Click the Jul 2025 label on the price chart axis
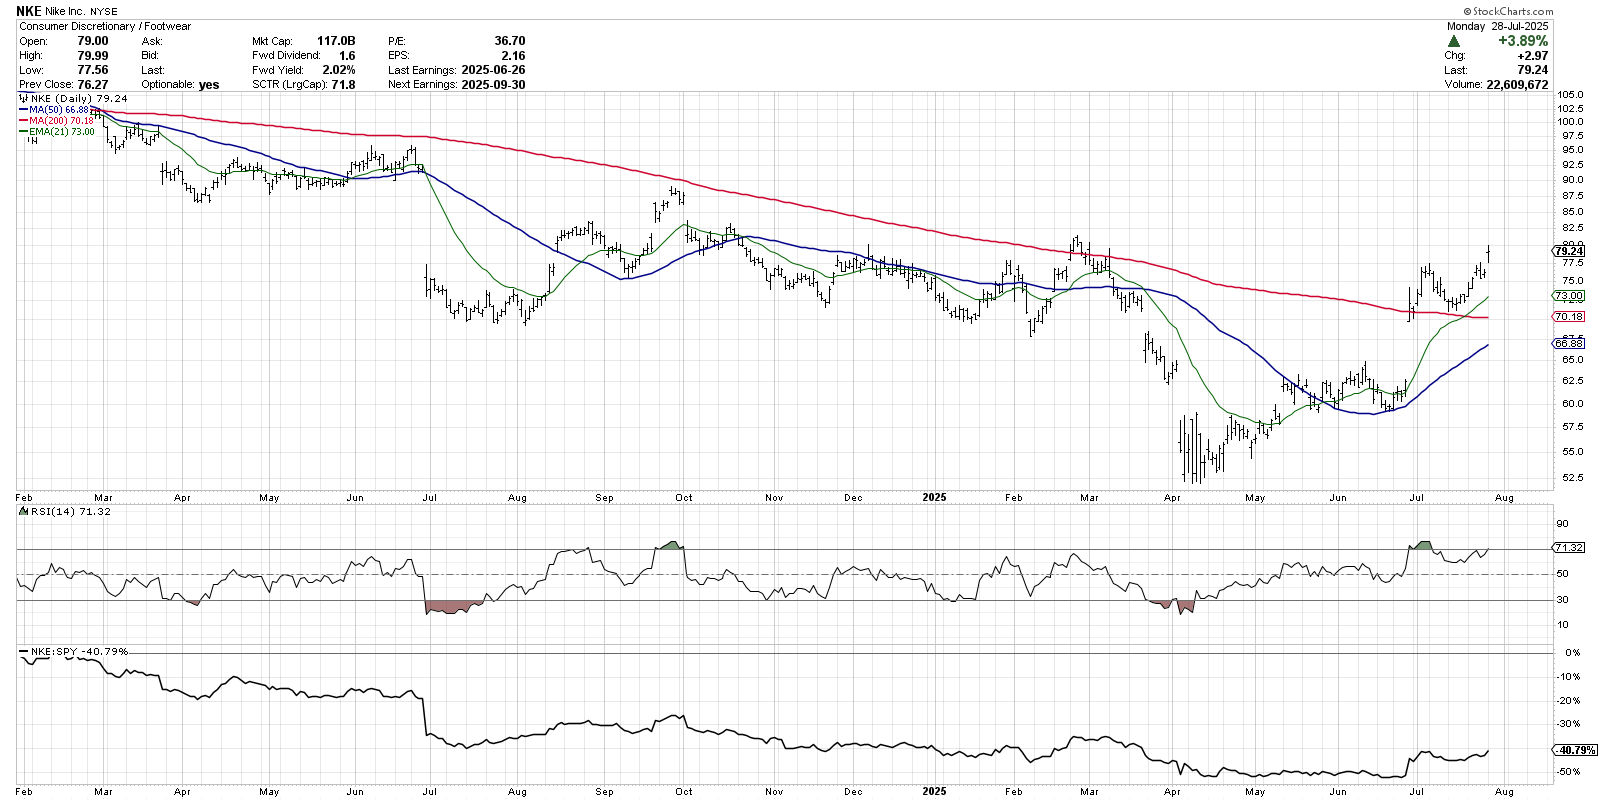 pos(1417,497)
